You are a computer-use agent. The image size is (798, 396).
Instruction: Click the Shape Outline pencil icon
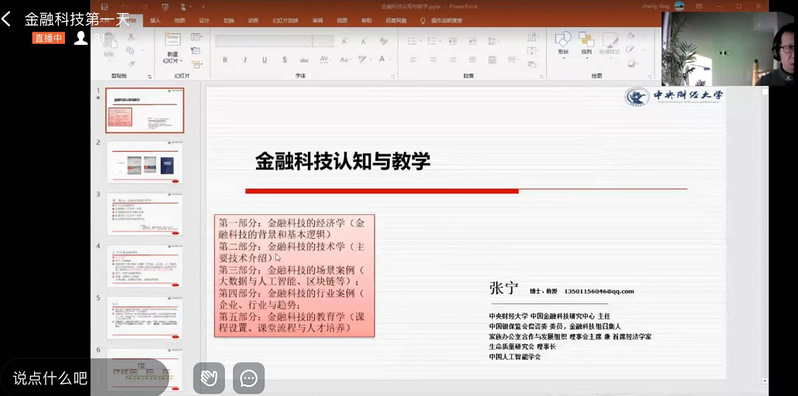tap(631, 49)
